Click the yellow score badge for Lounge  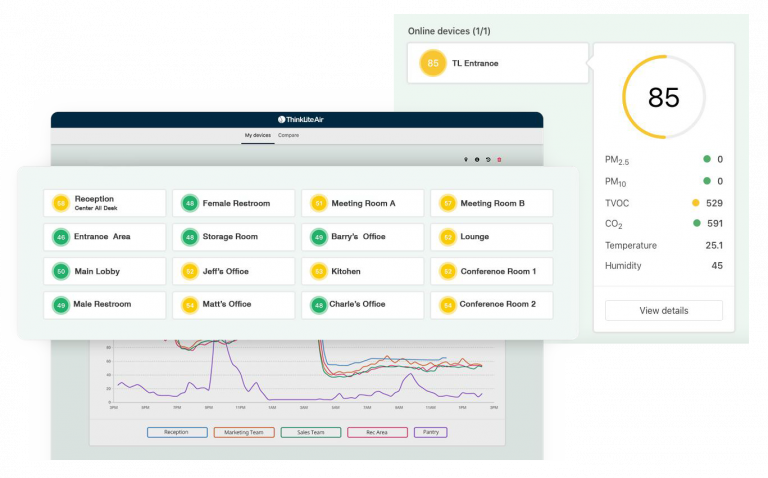pos(448,237)
